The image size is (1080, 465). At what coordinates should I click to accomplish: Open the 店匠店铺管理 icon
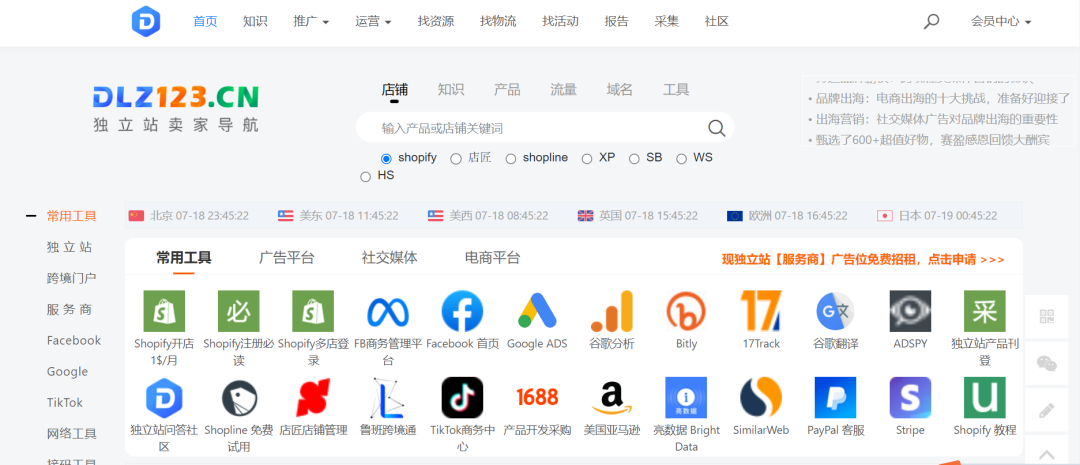click(x=313, y=397)
